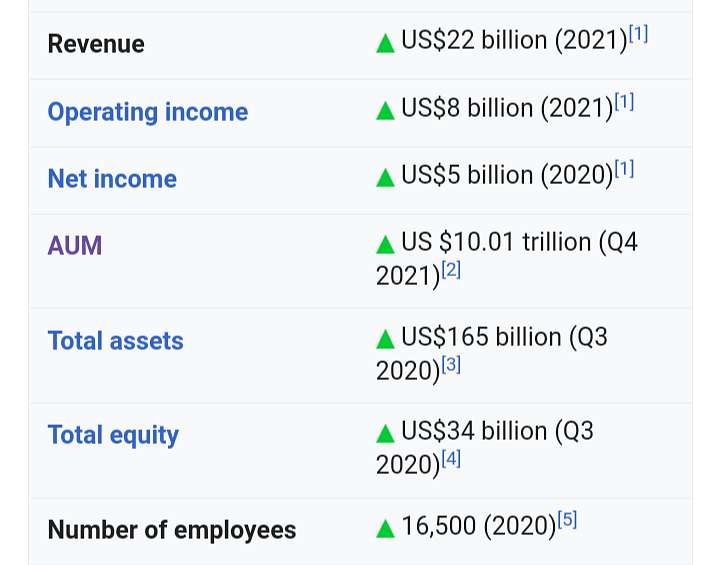This screenshot has width=720, height=565.
Task: Open citation [1] after Operating income value
Action: click(x=624, y=102)
